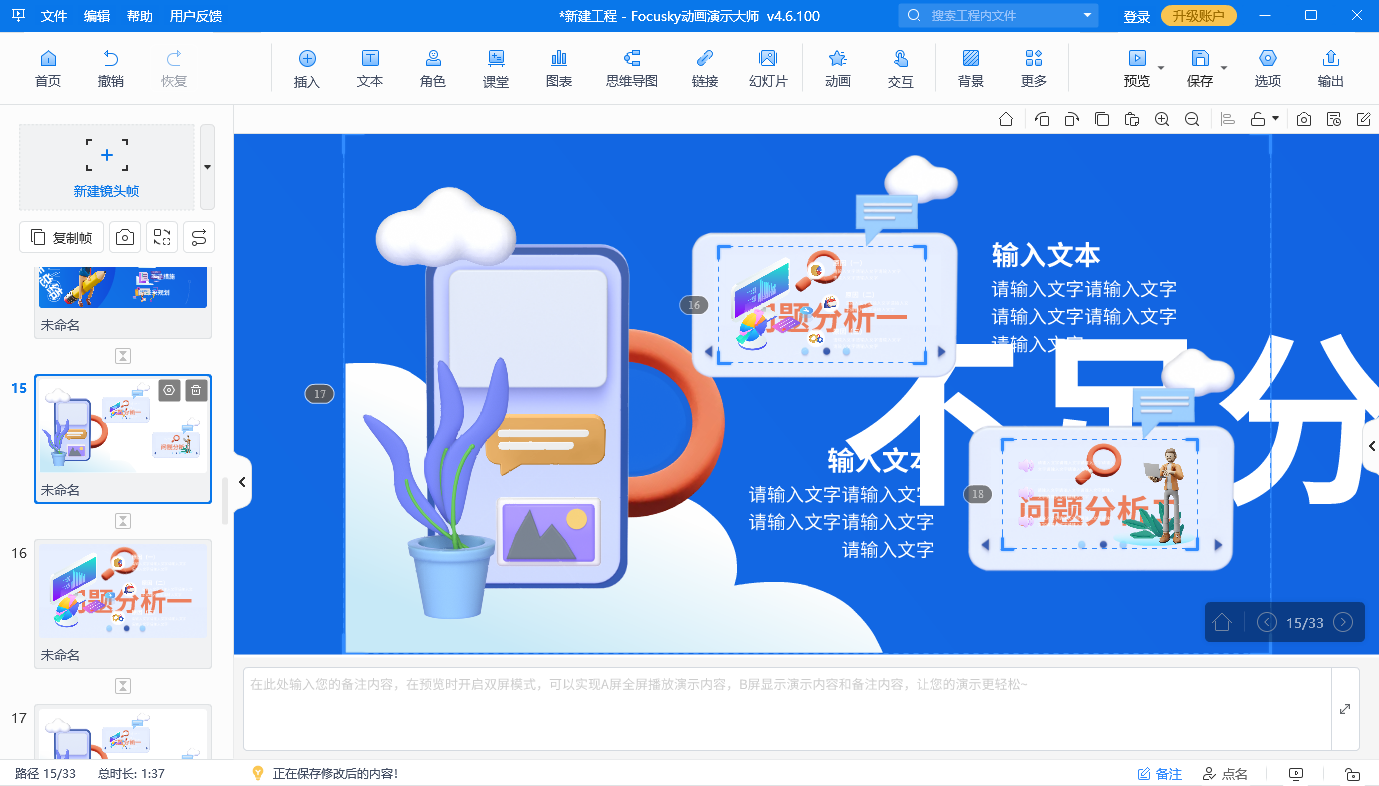This screenshot has height=786, width=1379.
Task: Toggle the lock icon in canvas toolbar
Action: tap(1259, 119)
